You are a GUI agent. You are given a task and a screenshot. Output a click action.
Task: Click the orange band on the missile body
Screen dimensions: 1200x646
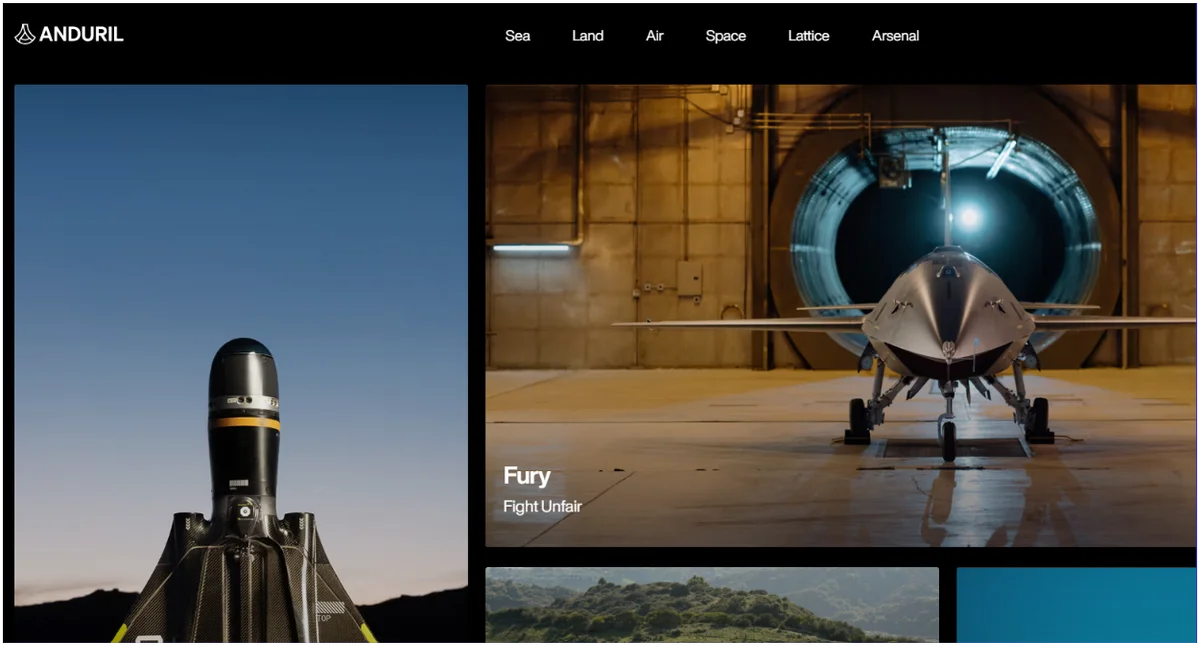click(x=244, y=422)
